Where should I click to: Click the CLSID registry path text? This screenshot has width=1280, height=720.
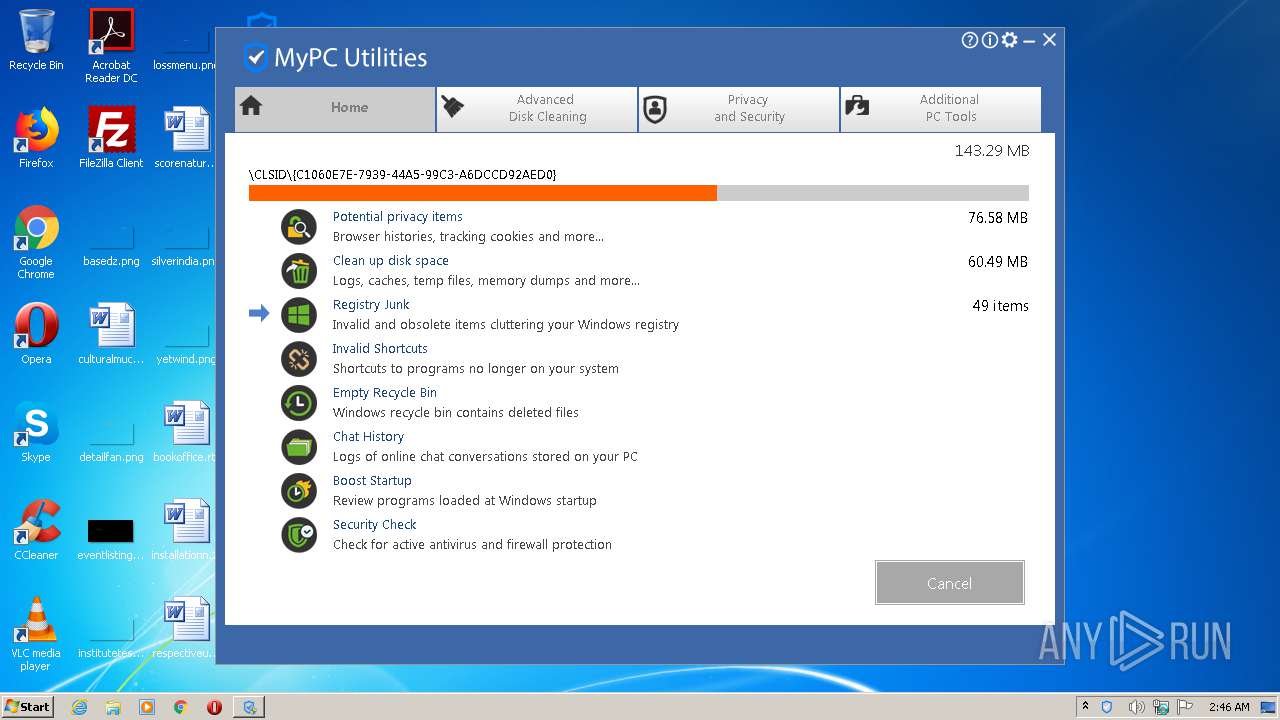[x=402, y=175]
